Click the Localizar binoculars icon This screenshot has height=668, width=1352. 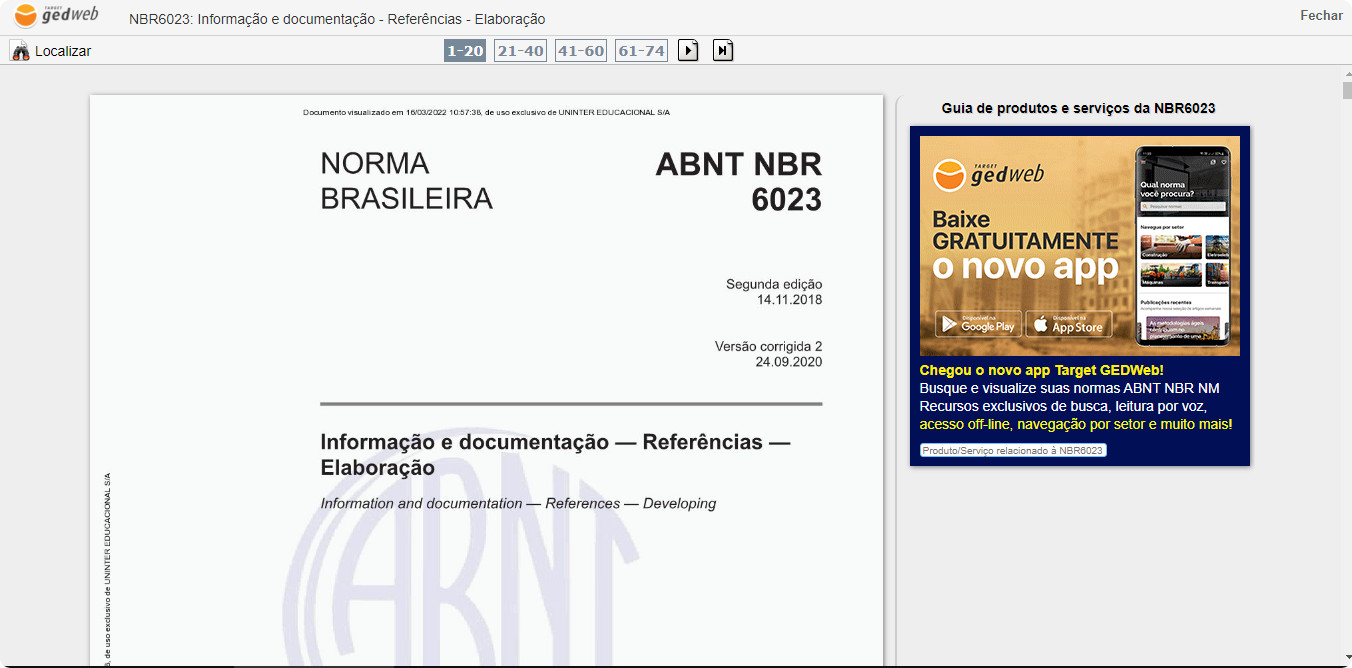[x=20, y=51]
